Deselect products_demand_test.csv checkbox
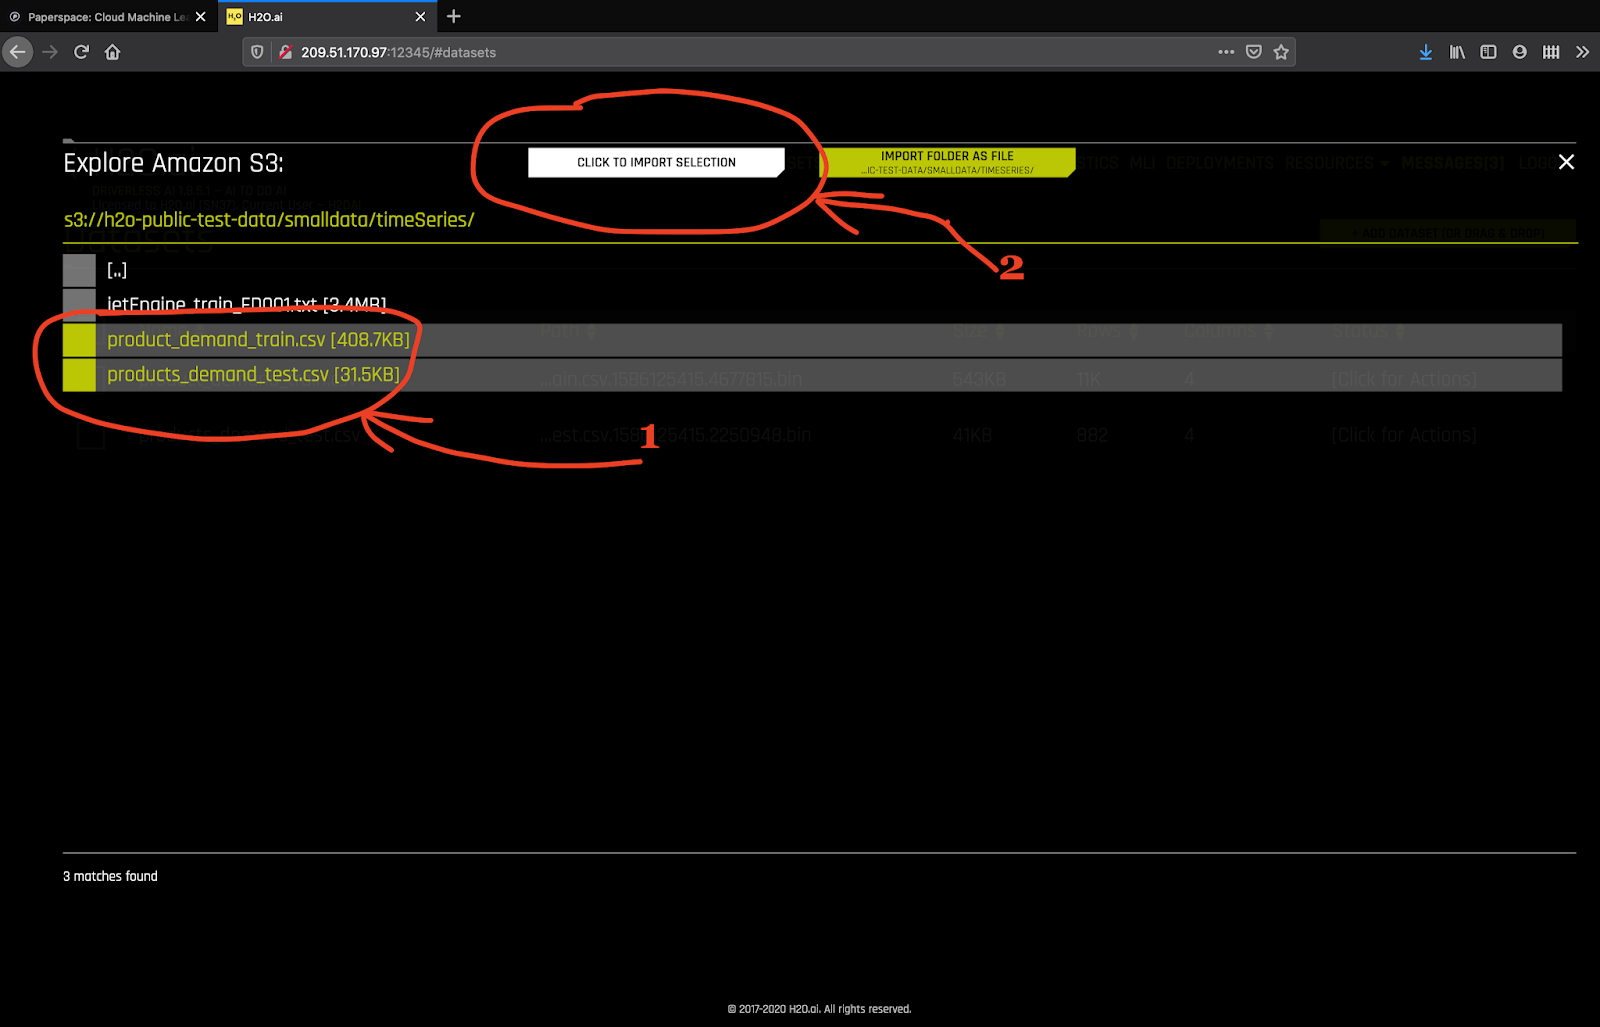 pyautogui.click(x=79, y=375)
